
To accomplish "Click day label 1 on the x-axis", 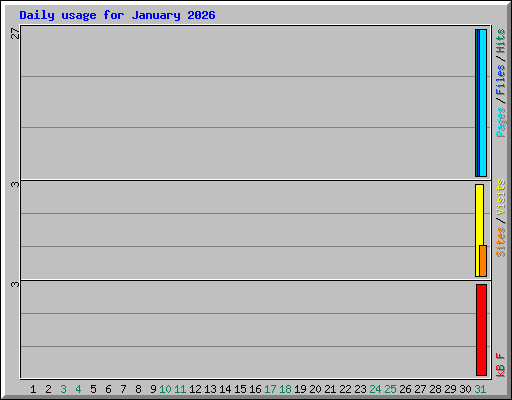I will (x=33, y=389).
